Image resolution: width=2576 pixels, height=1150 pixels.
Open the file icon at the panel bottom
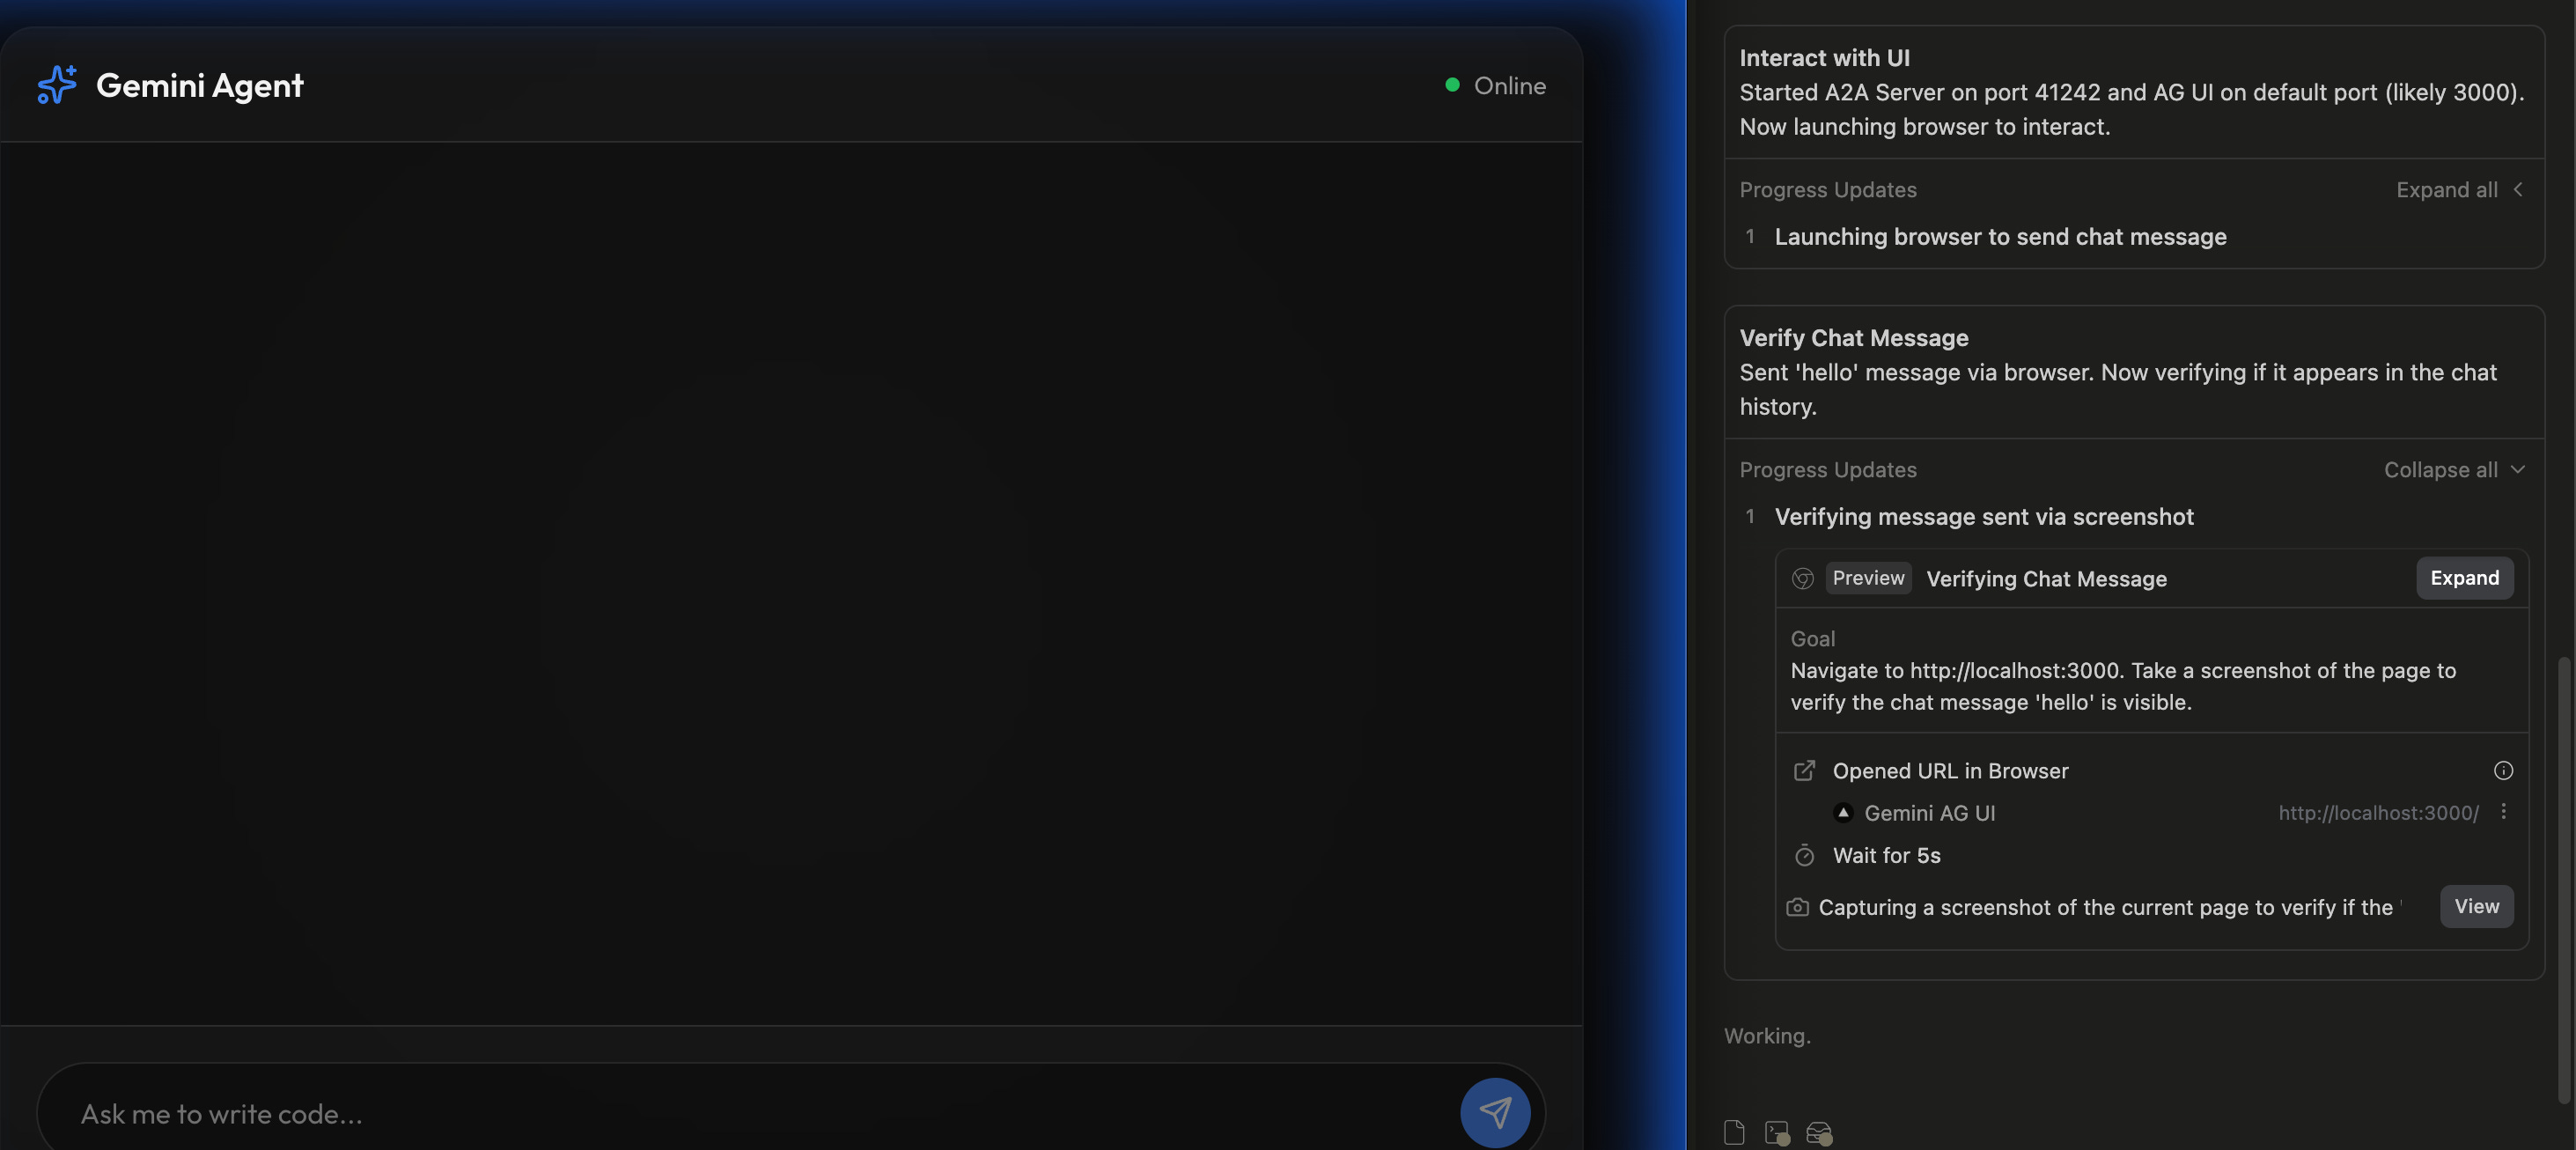1734,1132
